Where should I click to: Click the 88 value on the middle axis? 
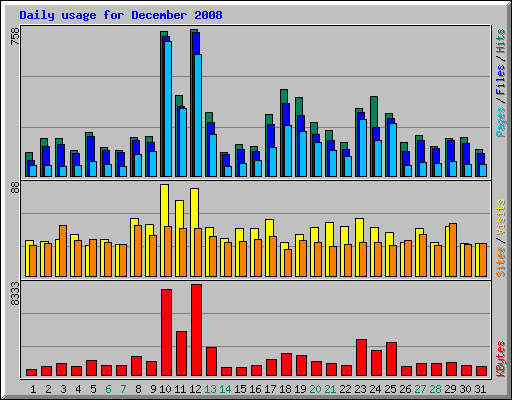[15, 188]
